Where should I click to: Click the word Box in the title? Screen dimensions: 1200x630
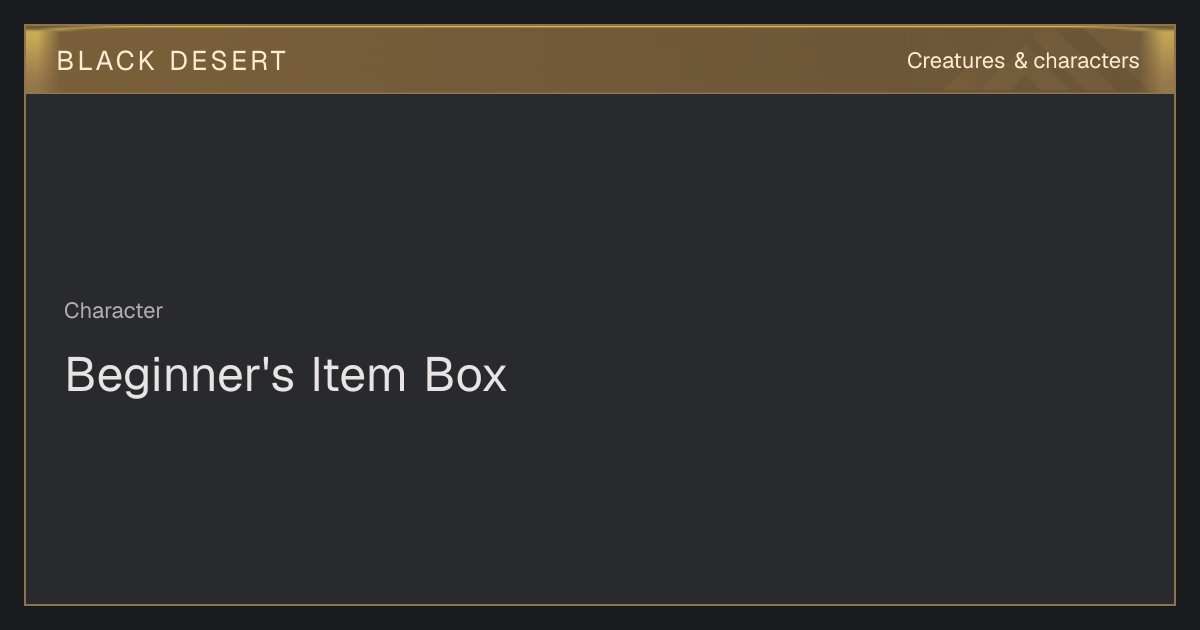point(466,375)
